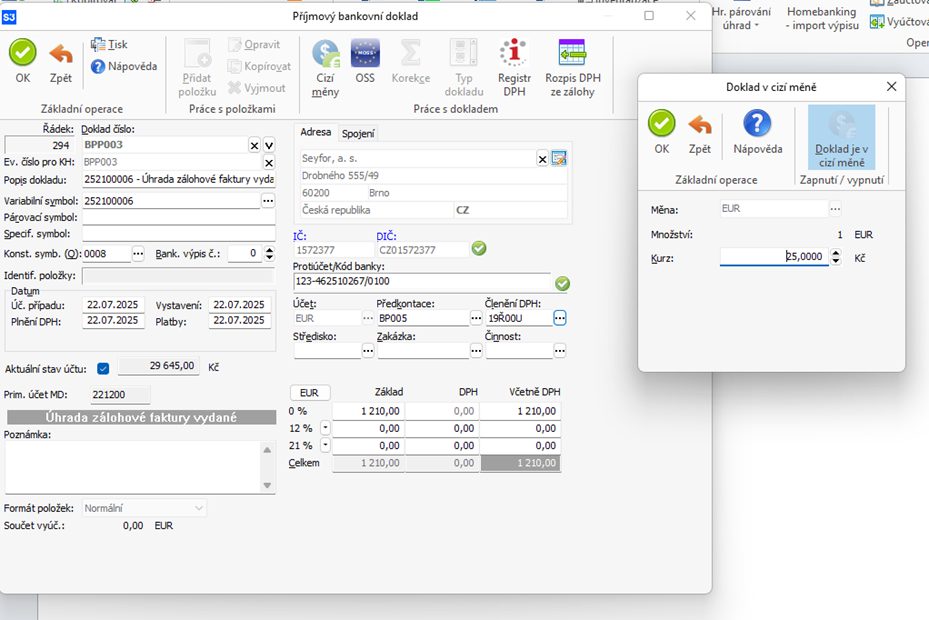Launch Rozpis DPH ze zálohy
Image resolution: width=929 pixels, height=620 pixels.
pyautogui.click(x=573, y=68)
